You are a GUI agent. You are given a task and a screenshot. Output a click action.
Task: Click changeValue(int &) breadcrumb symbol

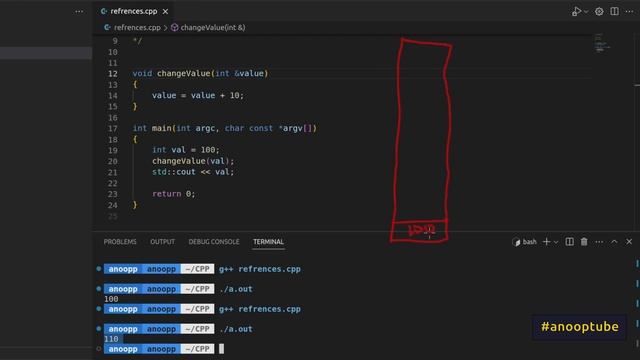click(x=213, y=28)
